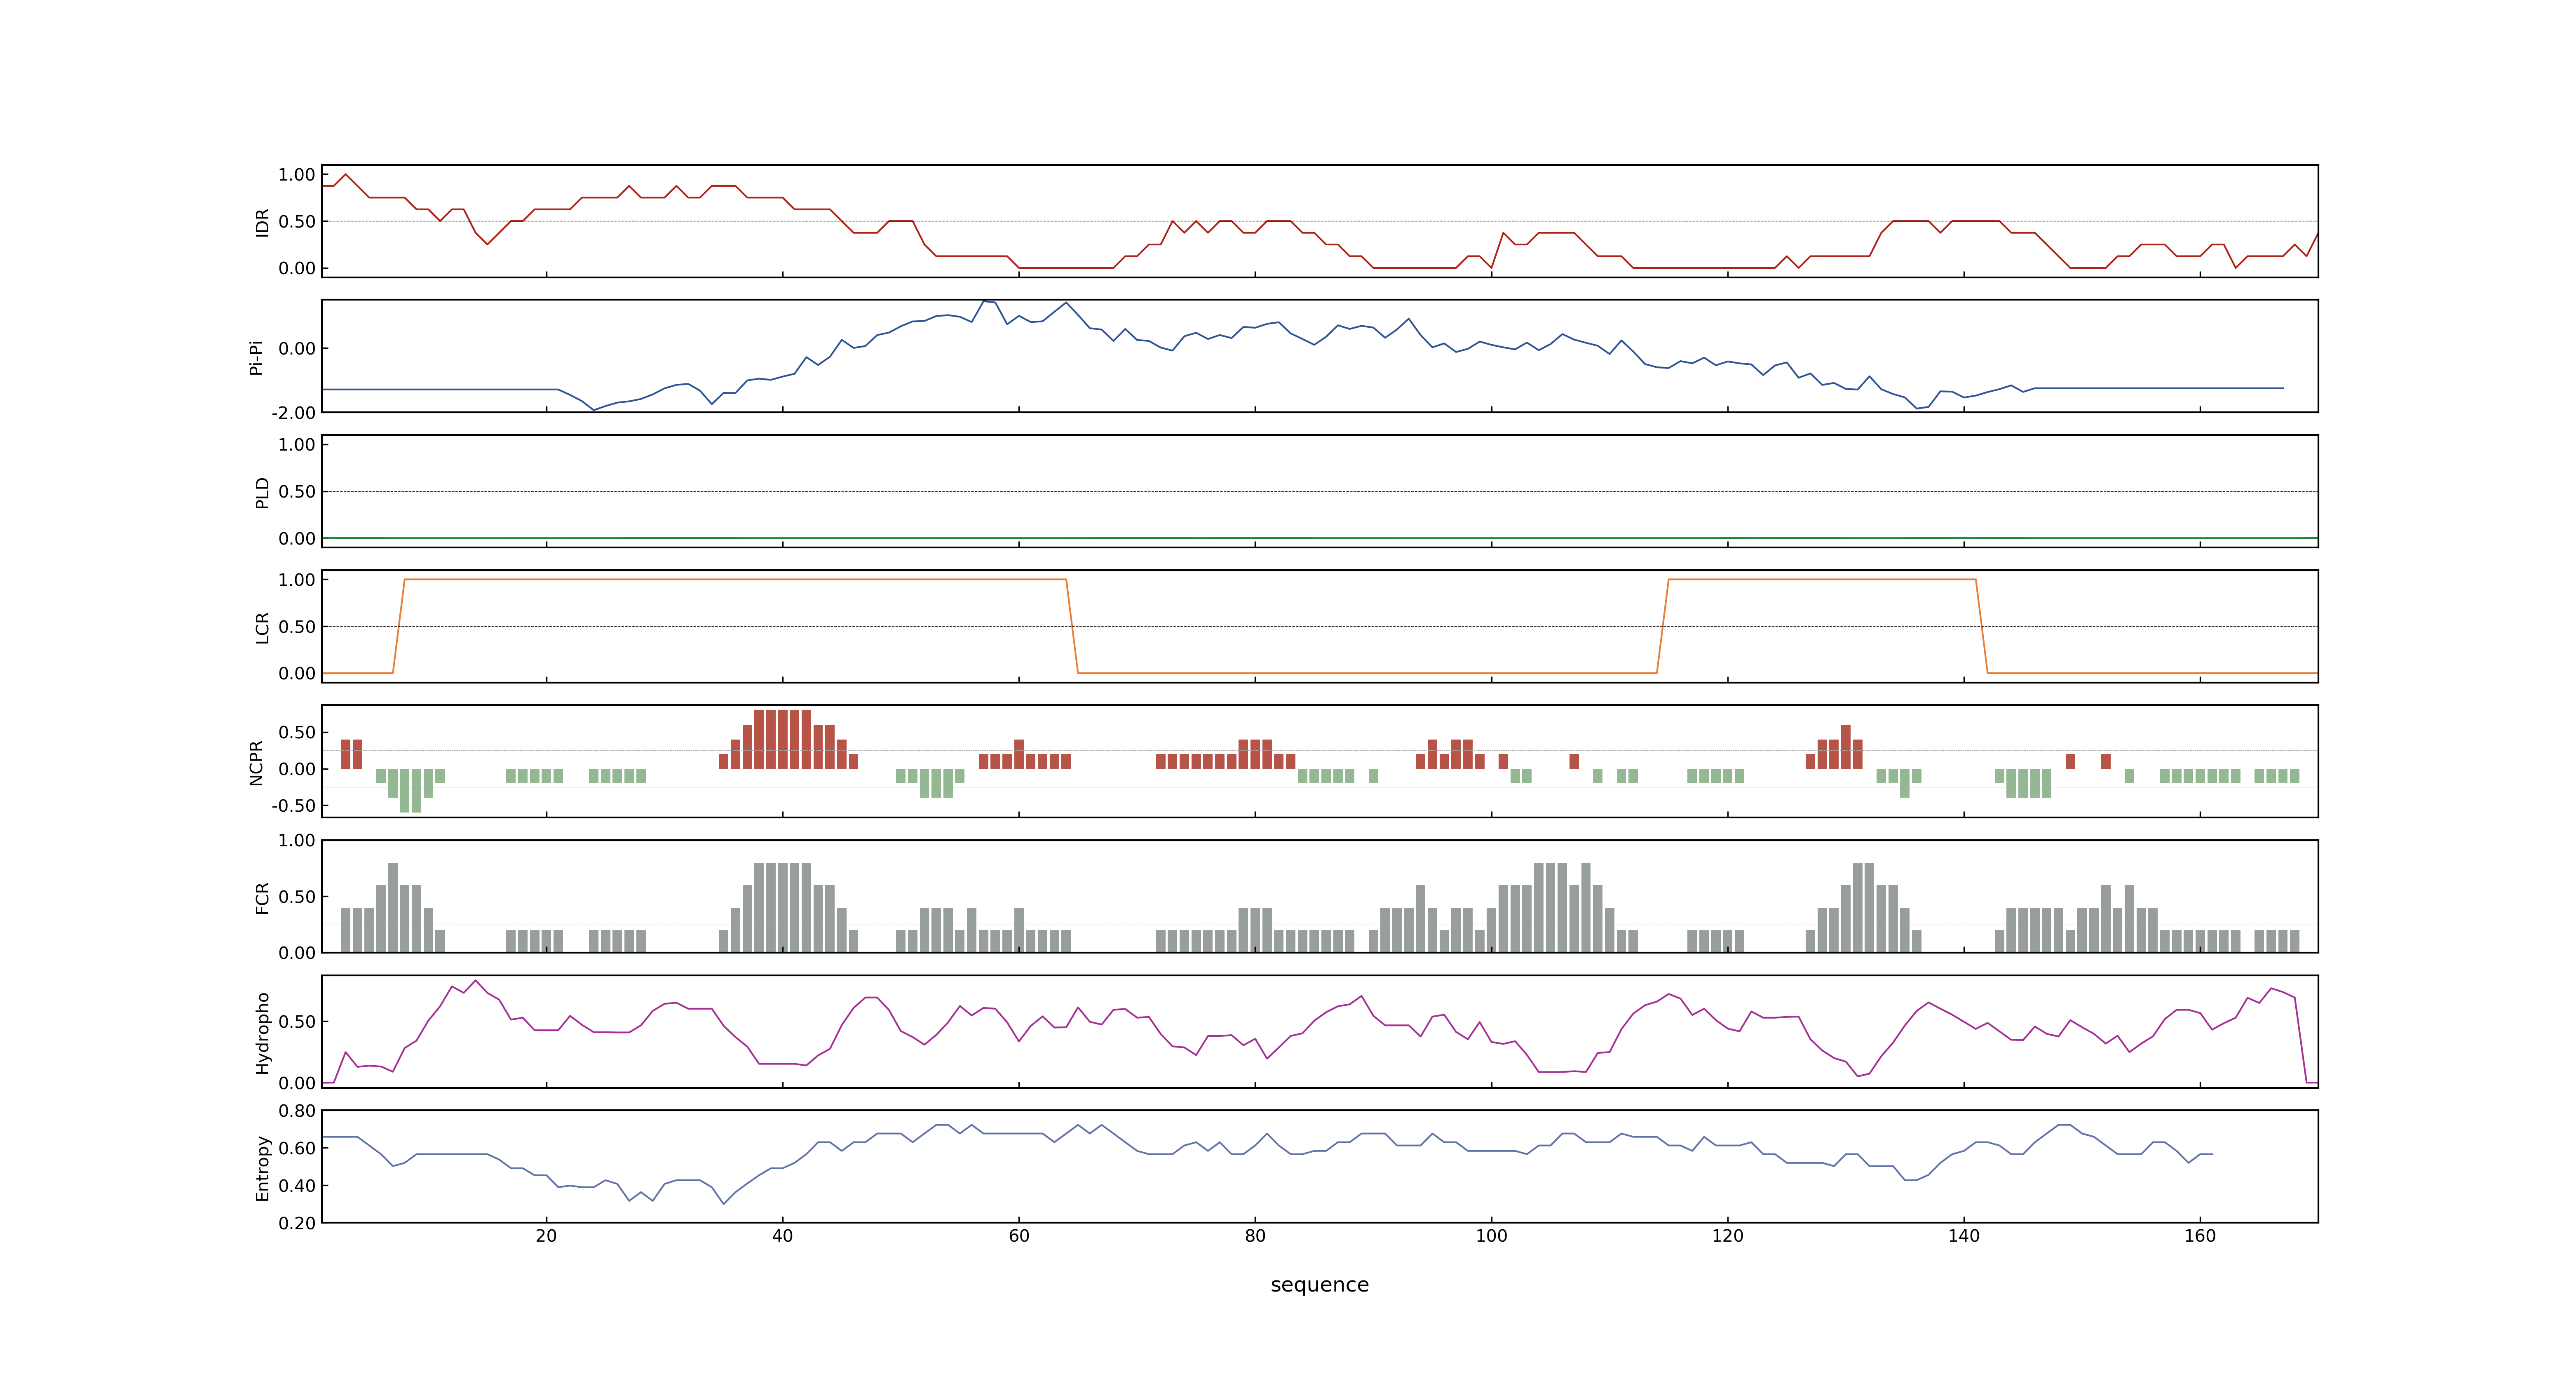Click the x-axis tick label 160

tap(2200, 1236)
